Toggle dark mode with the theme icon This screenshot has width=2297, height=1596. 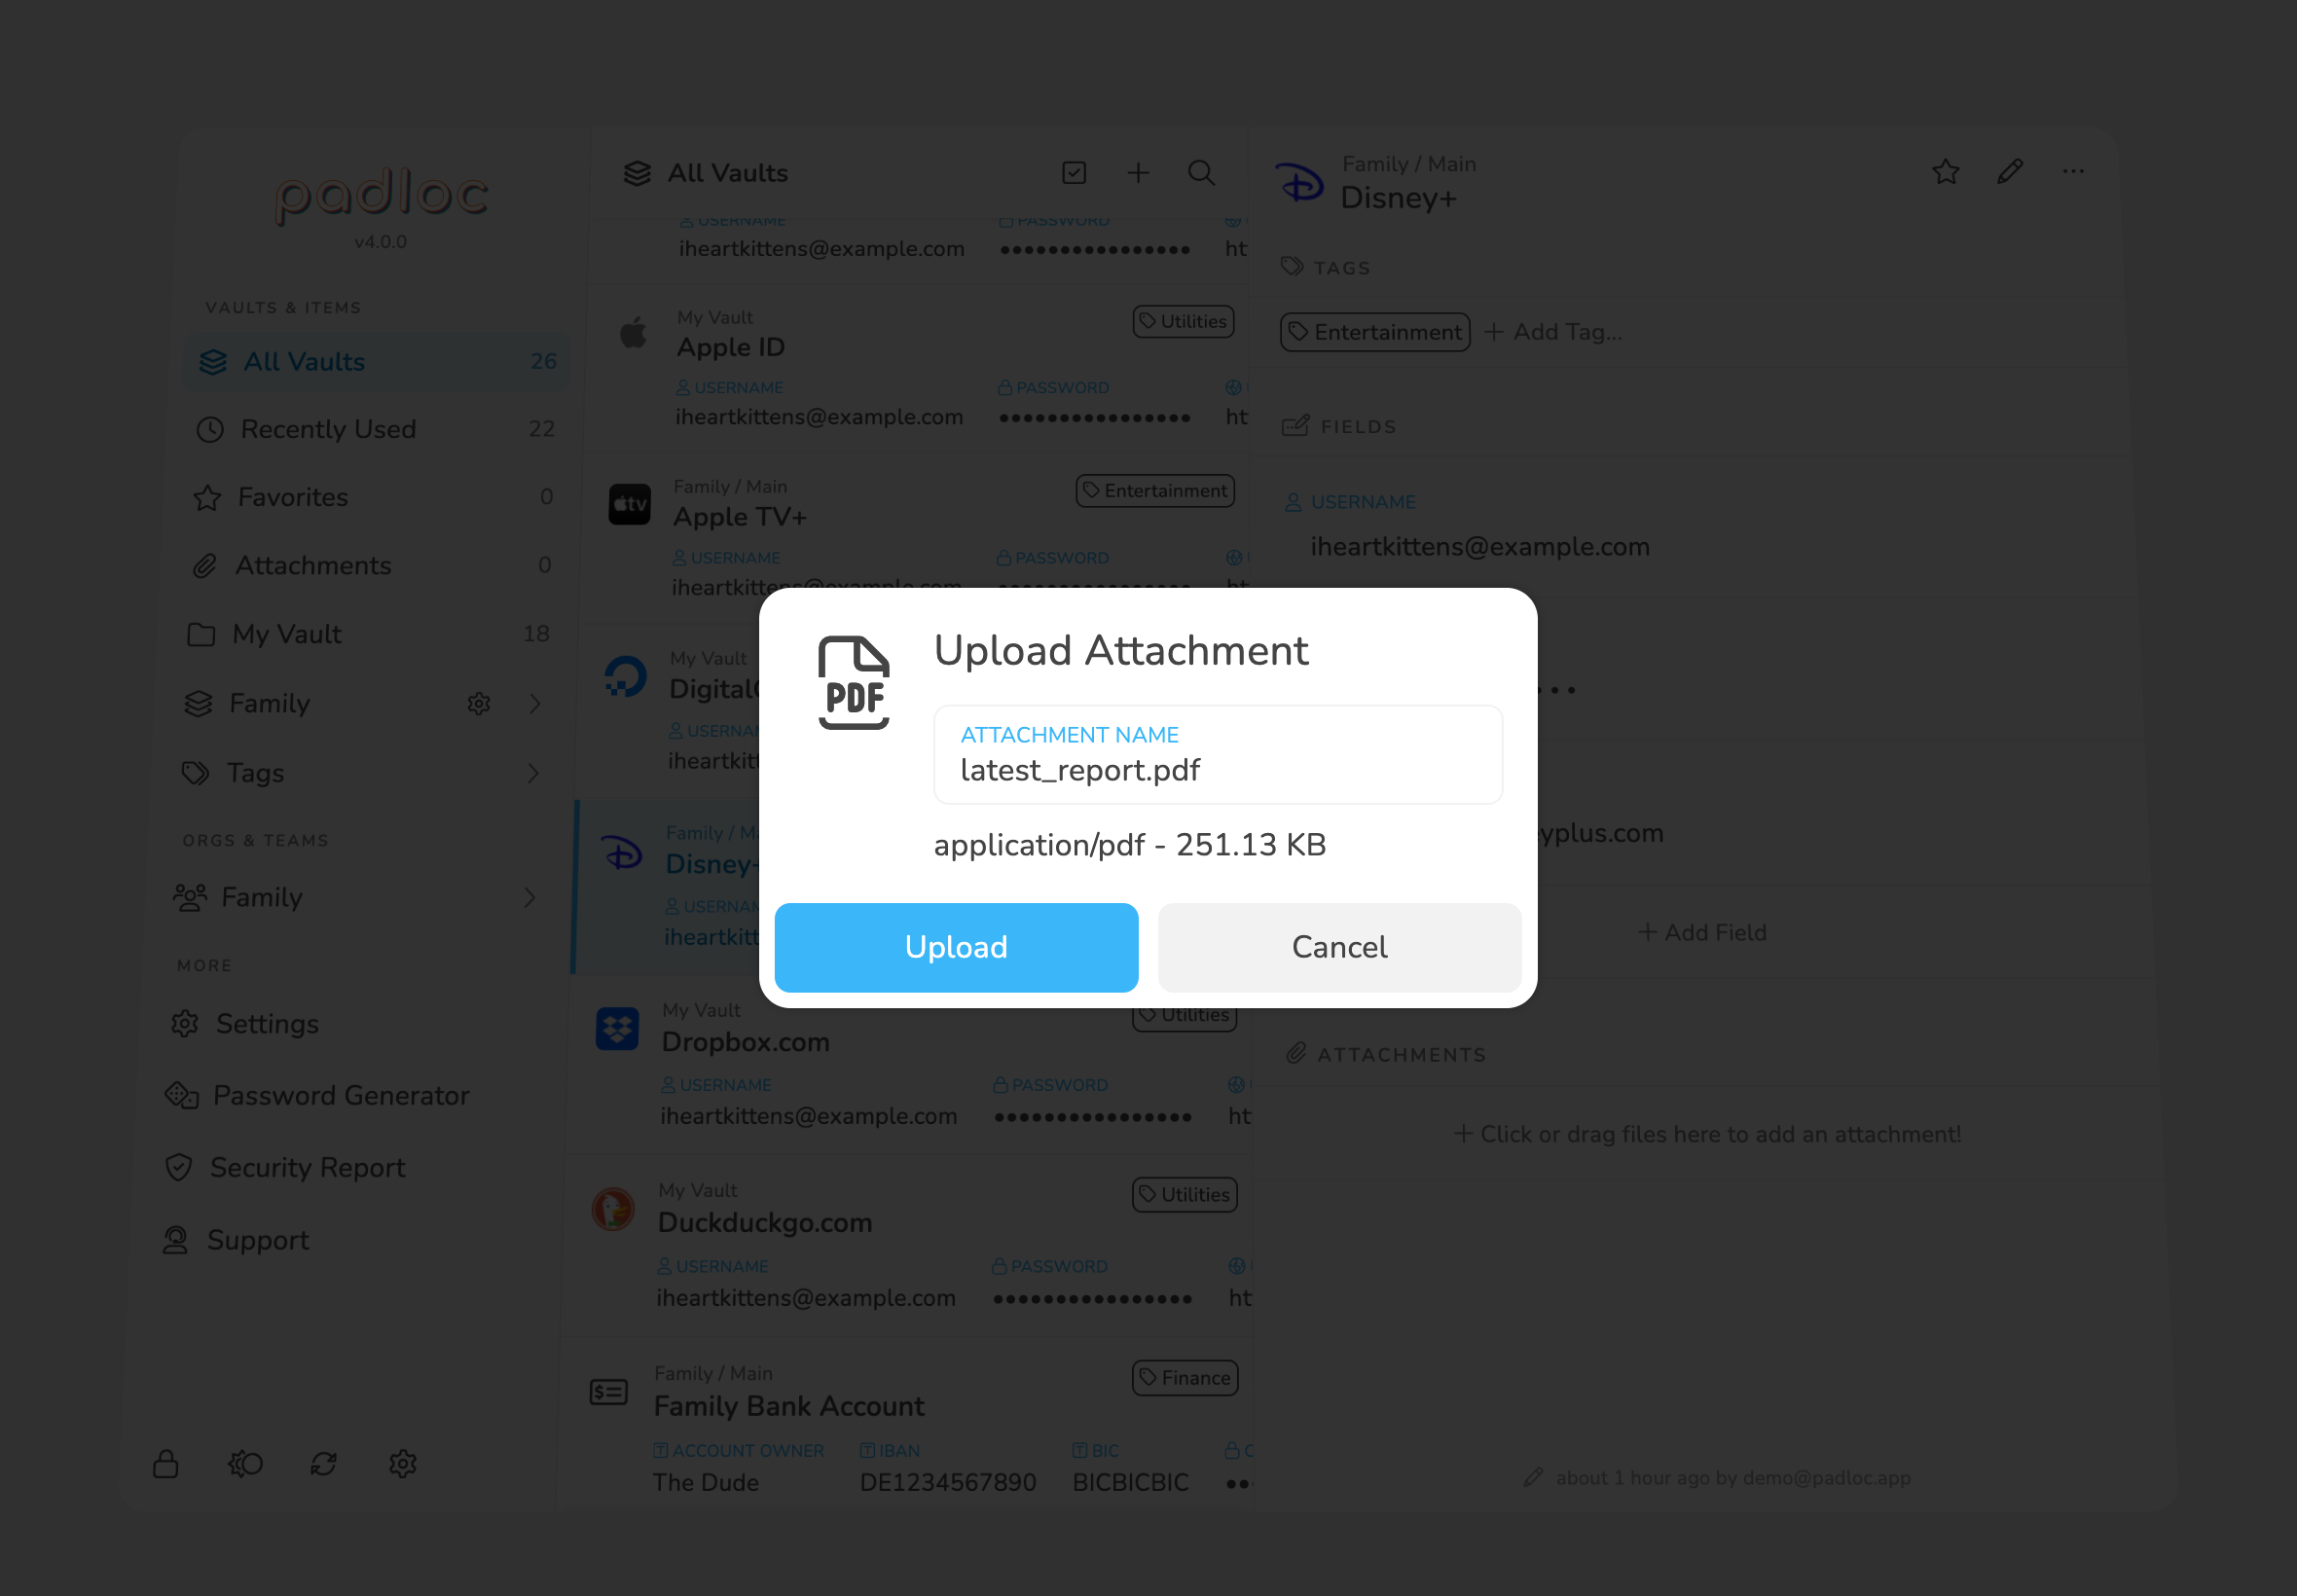245,1464
